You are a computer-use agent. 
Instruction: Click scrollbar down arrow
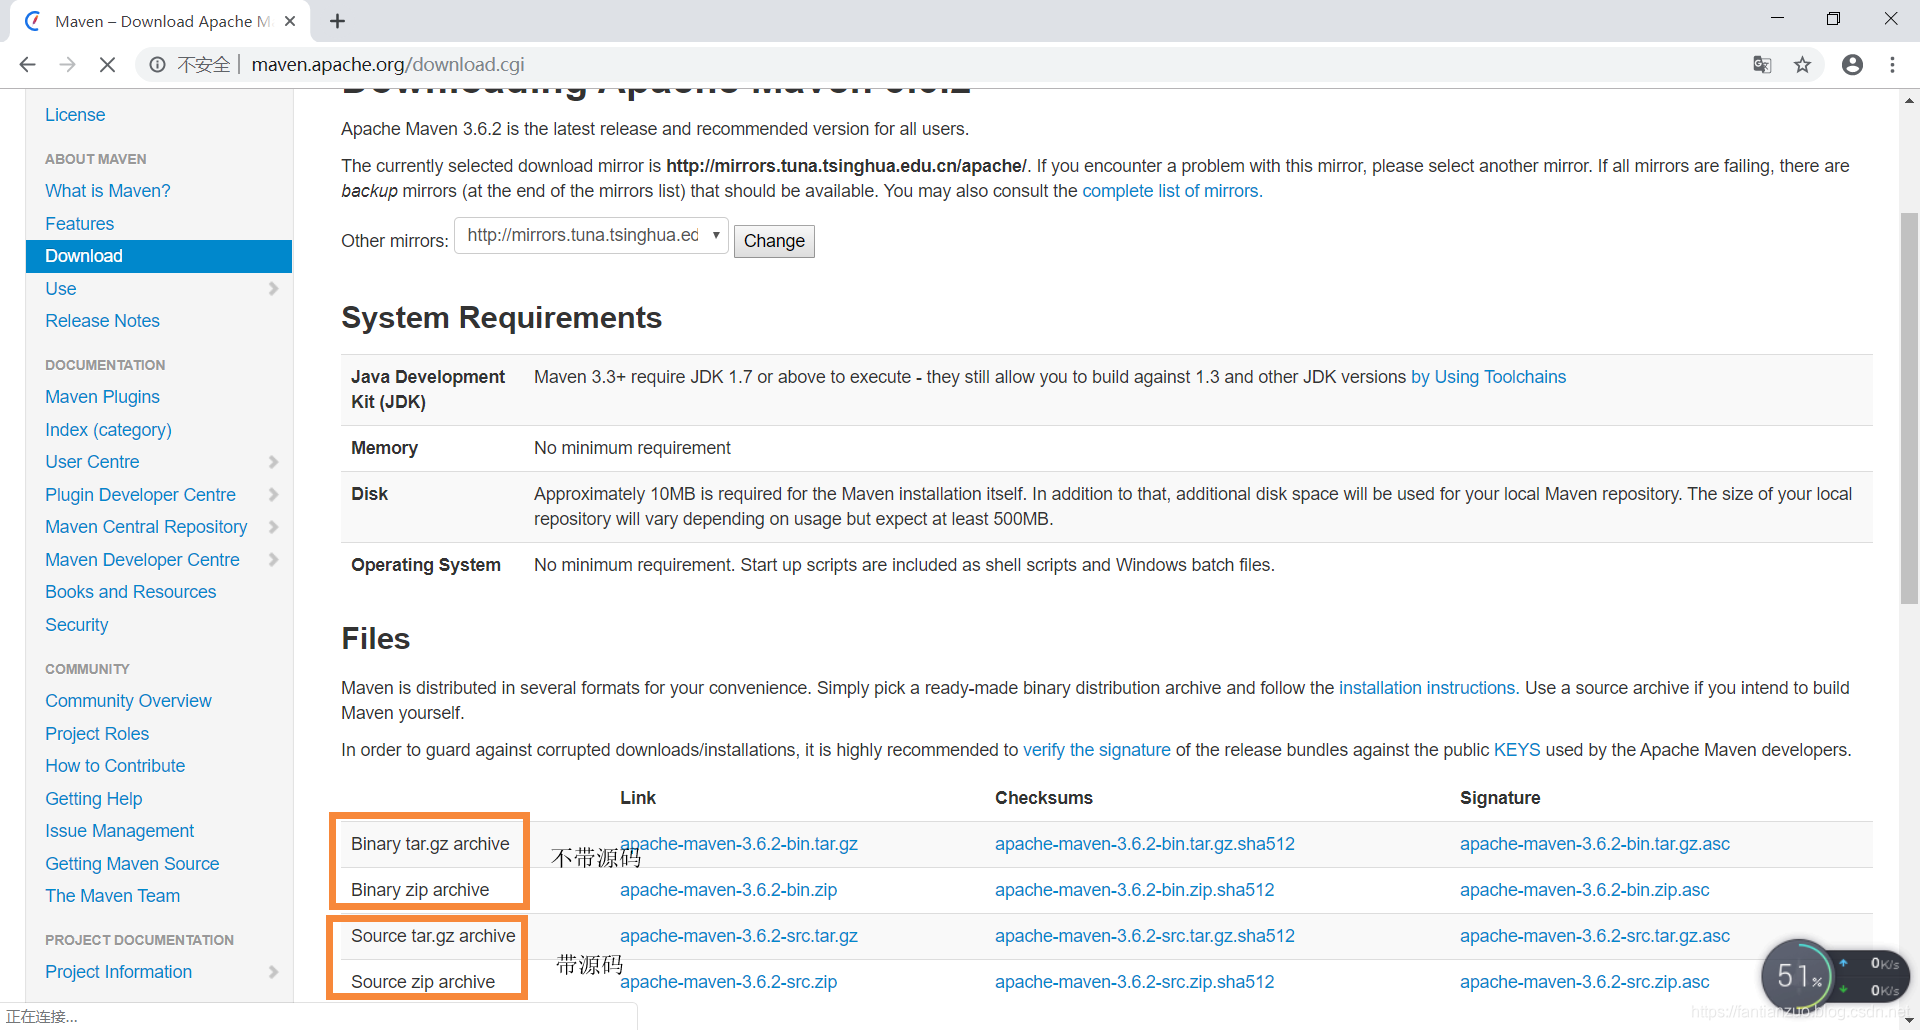1909,1019
